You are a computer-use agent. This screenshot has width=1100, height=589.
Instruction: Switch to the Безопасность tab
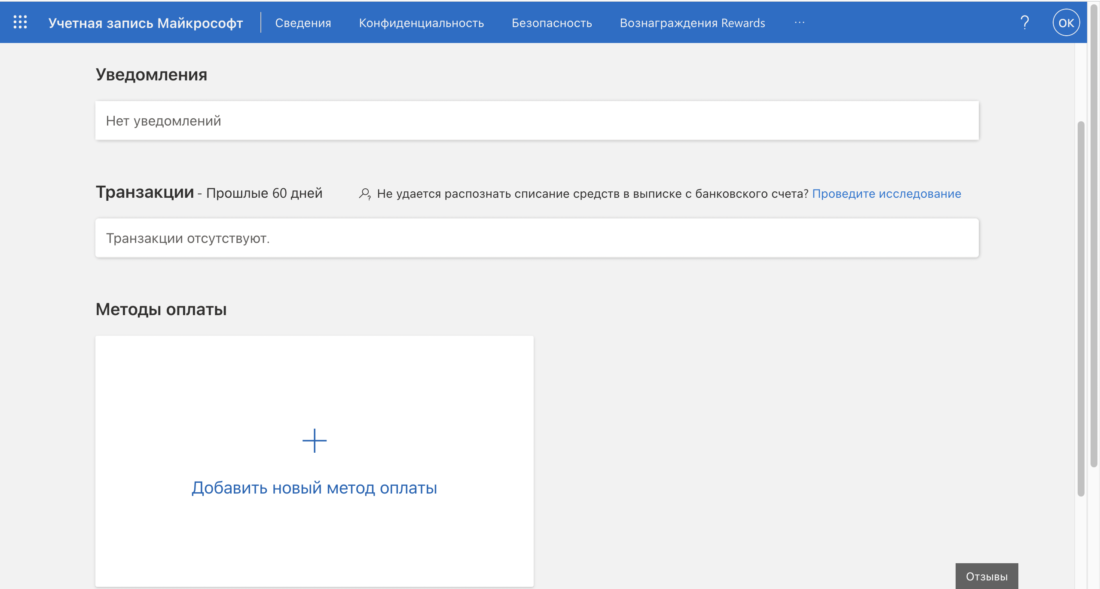point(552,22)
